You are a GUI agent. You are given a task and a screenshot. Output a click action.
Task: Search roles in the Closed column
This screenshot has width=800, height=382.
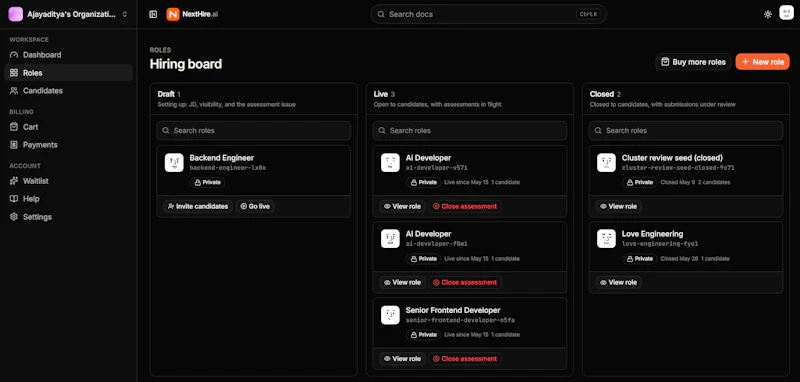(686, 131)
